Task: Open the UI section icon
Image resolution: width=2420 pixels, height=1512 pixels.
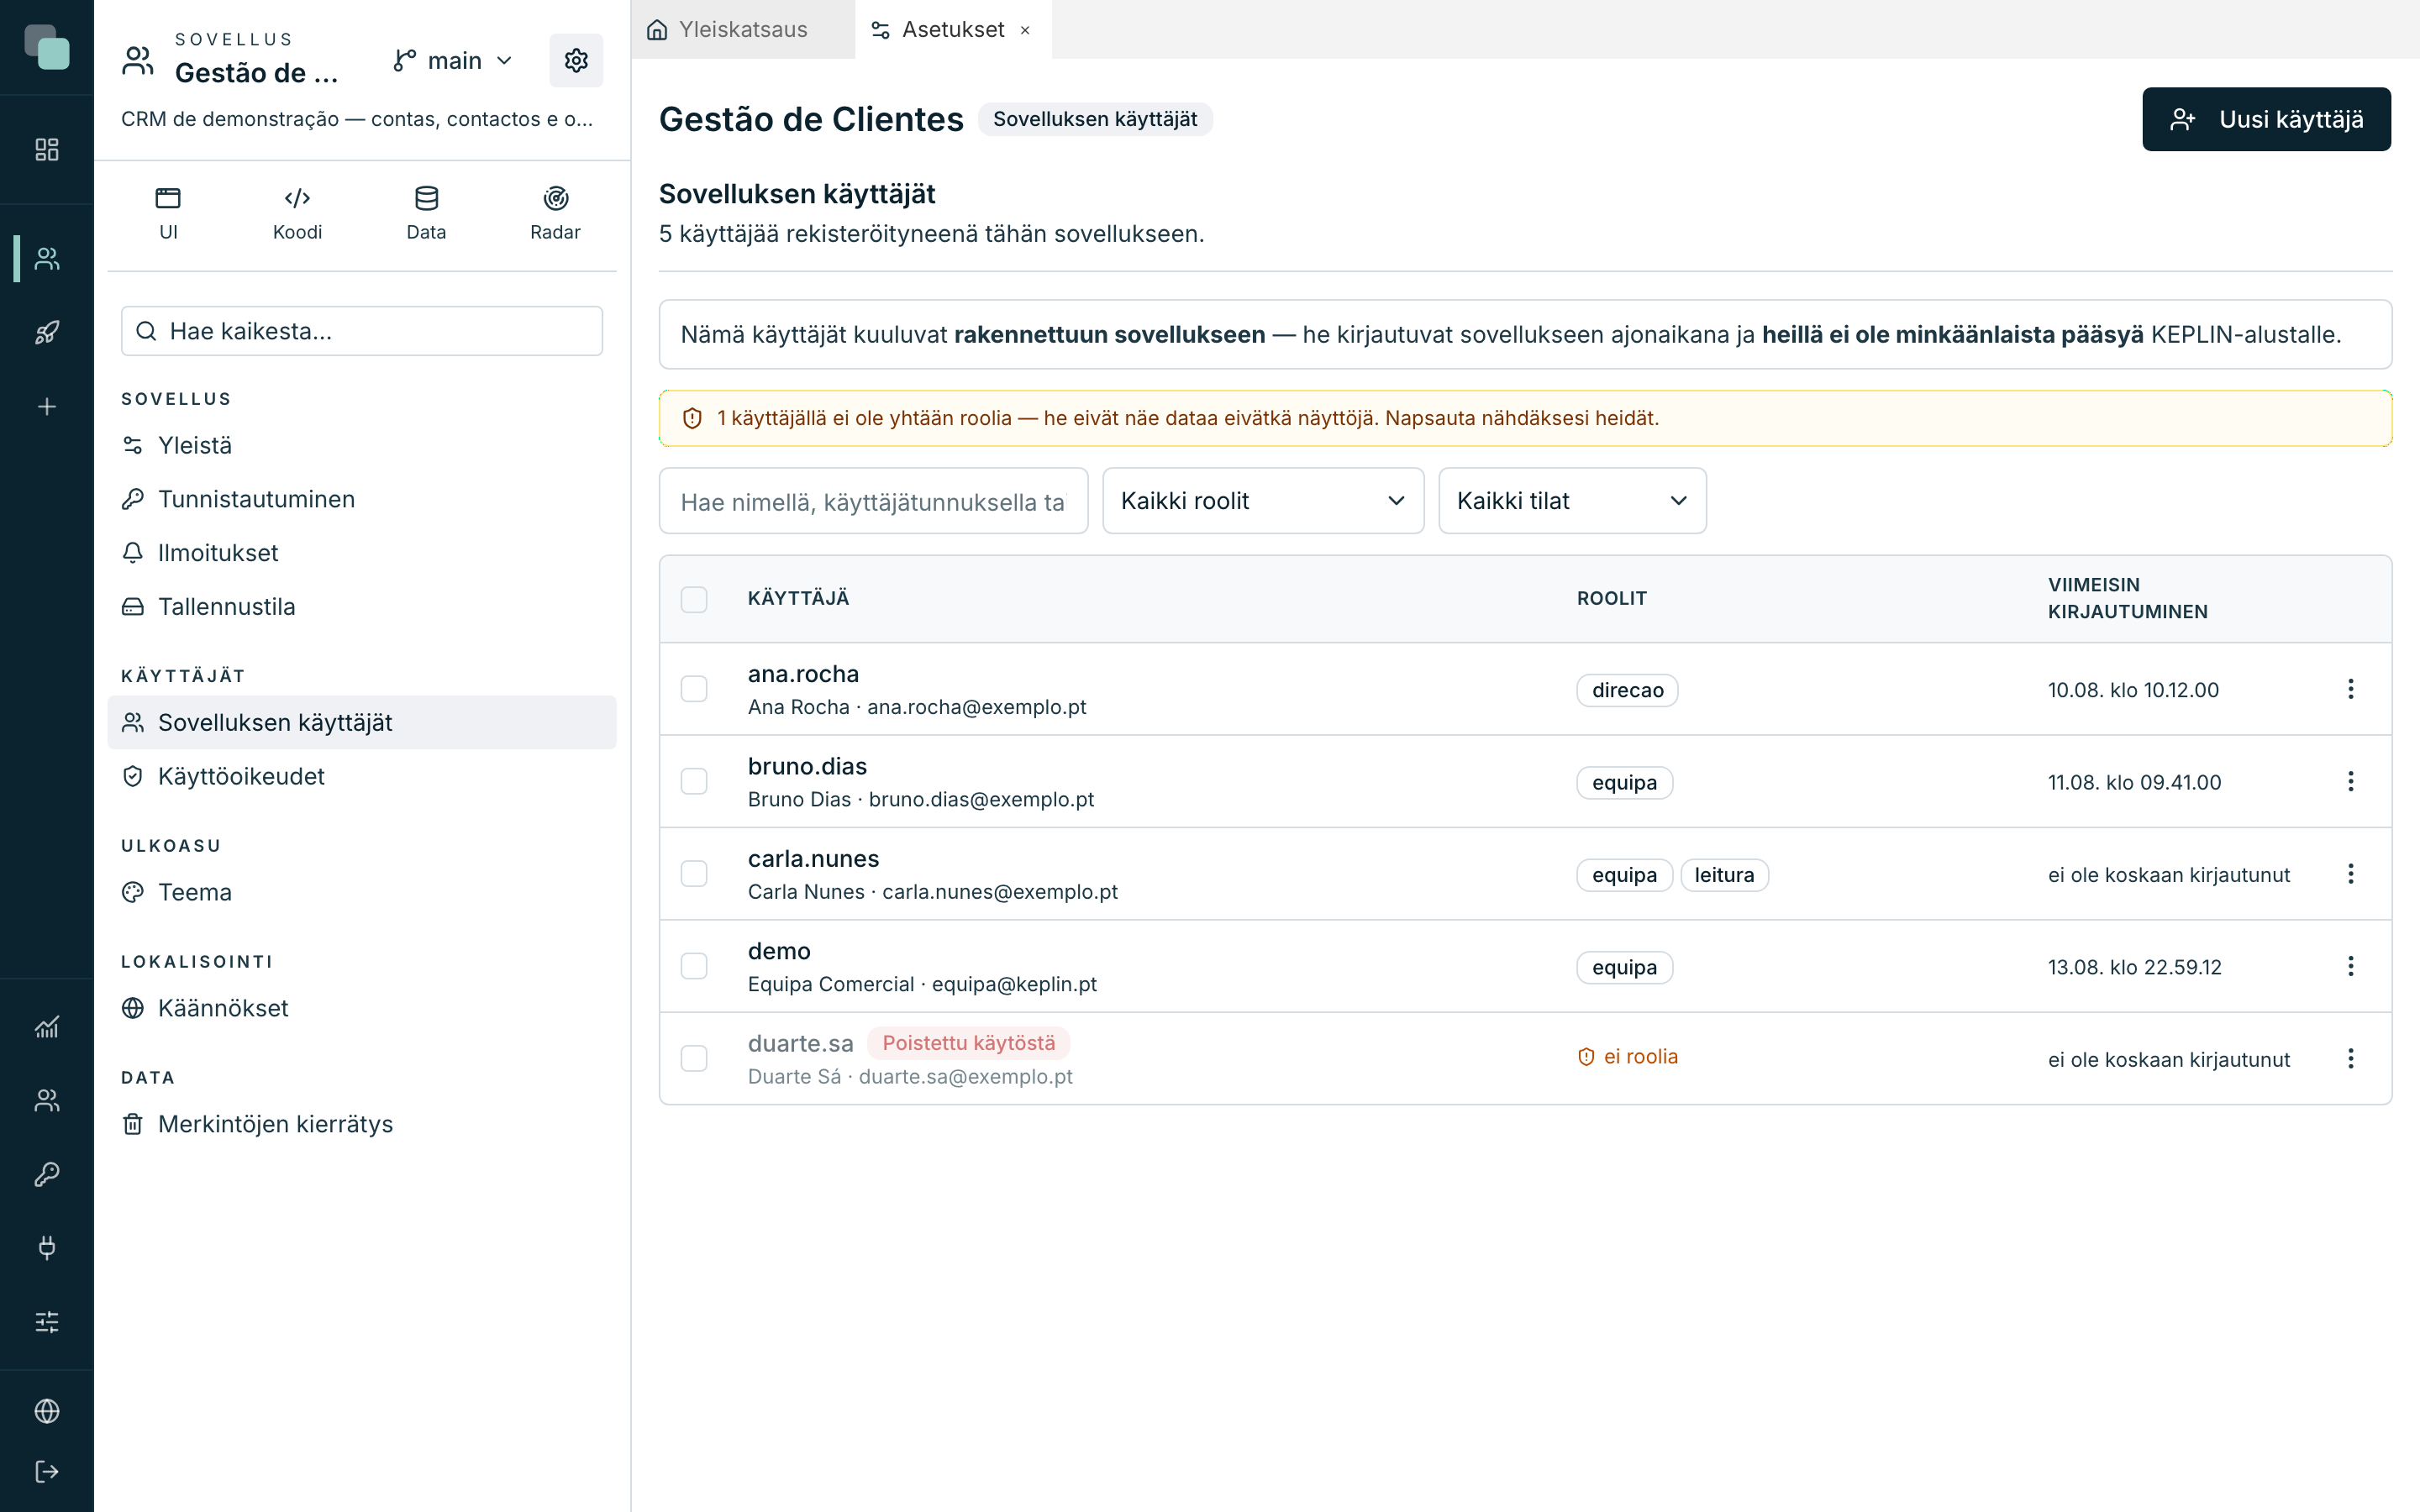Action: click(x=168, y=213)
